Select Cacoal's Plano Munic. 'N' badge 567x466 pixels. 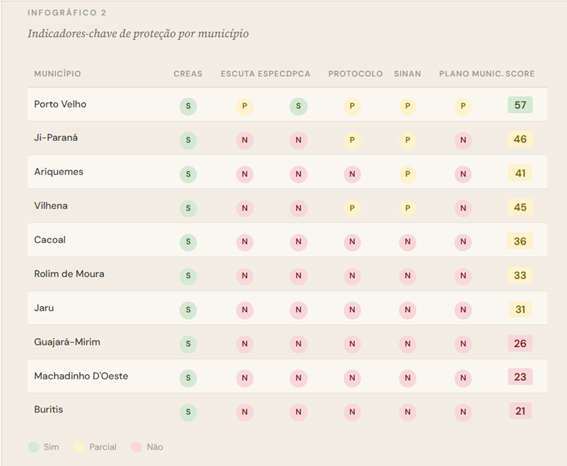click(463, 242)
